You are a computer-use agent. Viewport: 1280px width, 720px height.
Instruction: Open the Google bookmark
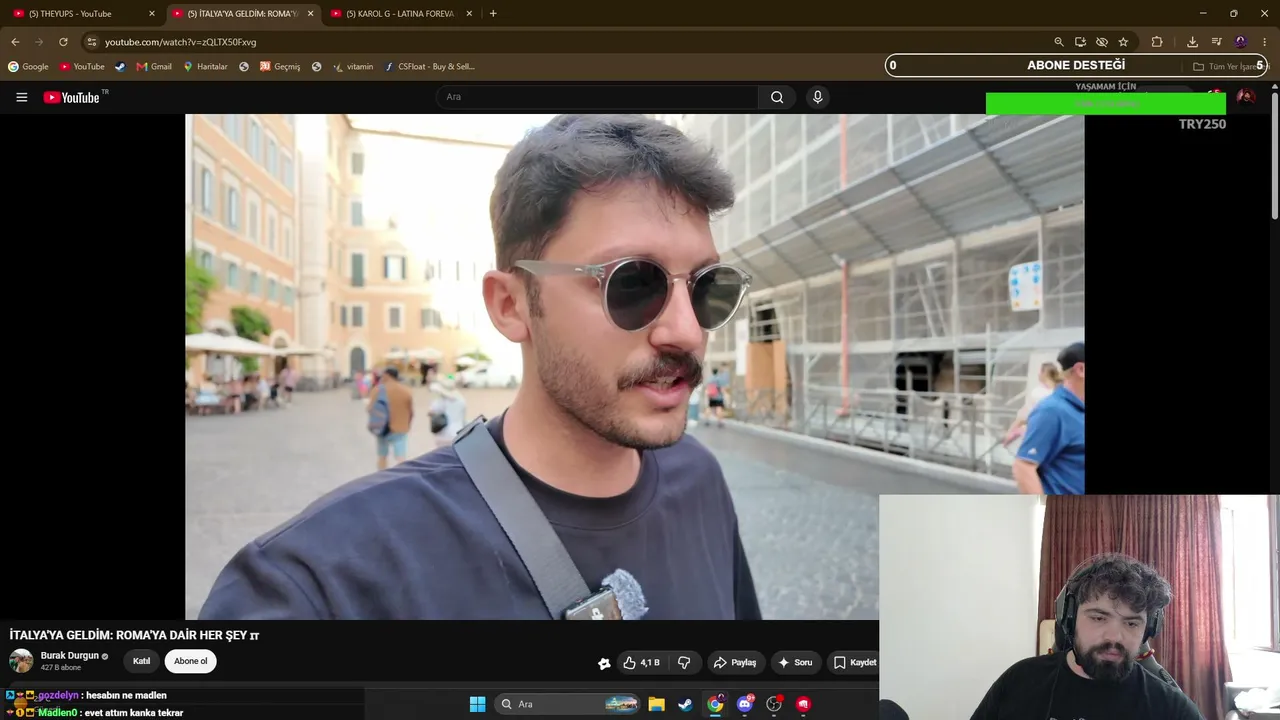pos(28,67)
